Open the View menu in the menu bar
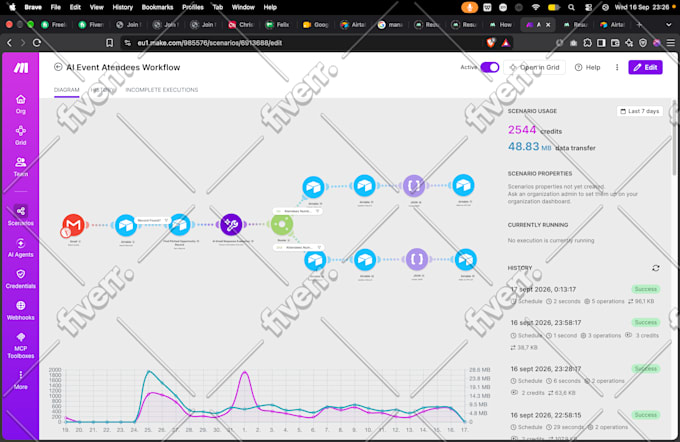 pyautogui.click(x=96, y=7)
